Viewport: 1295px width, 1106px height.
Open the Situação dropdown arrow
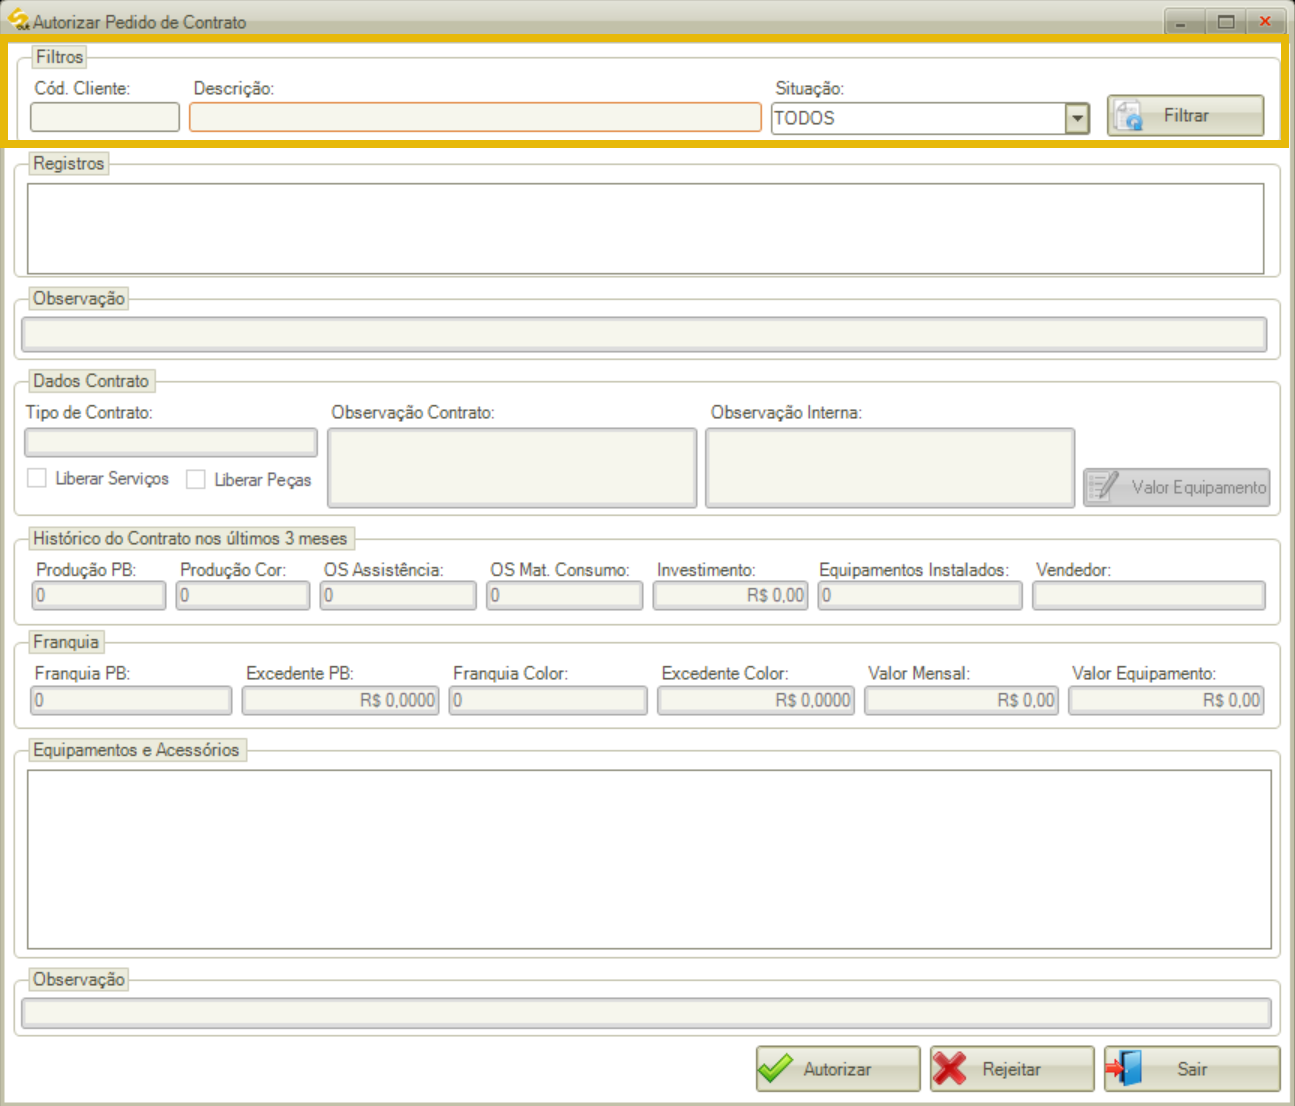pos(1077,118)
